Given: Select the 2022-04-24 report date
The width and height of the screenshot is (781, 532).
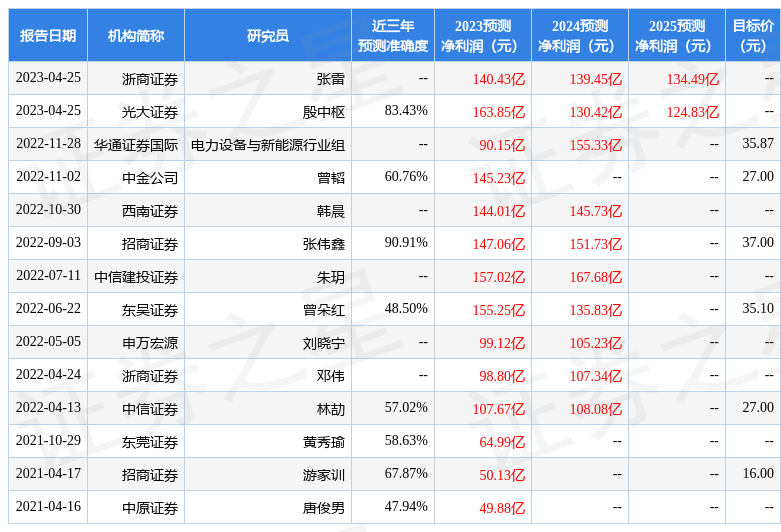Looking at the screenshot, I should [48, 375].
